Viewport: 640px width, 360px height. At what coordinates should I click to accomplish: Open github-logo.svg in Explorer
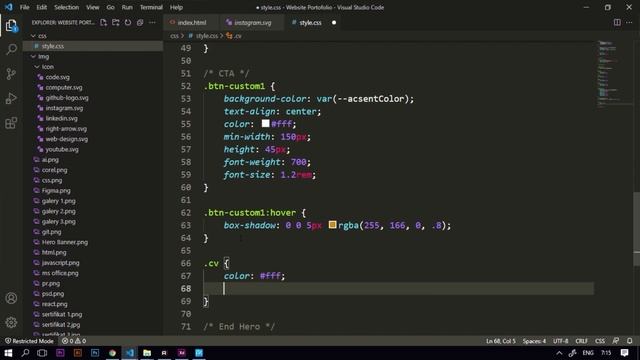(x=67, y=98)
